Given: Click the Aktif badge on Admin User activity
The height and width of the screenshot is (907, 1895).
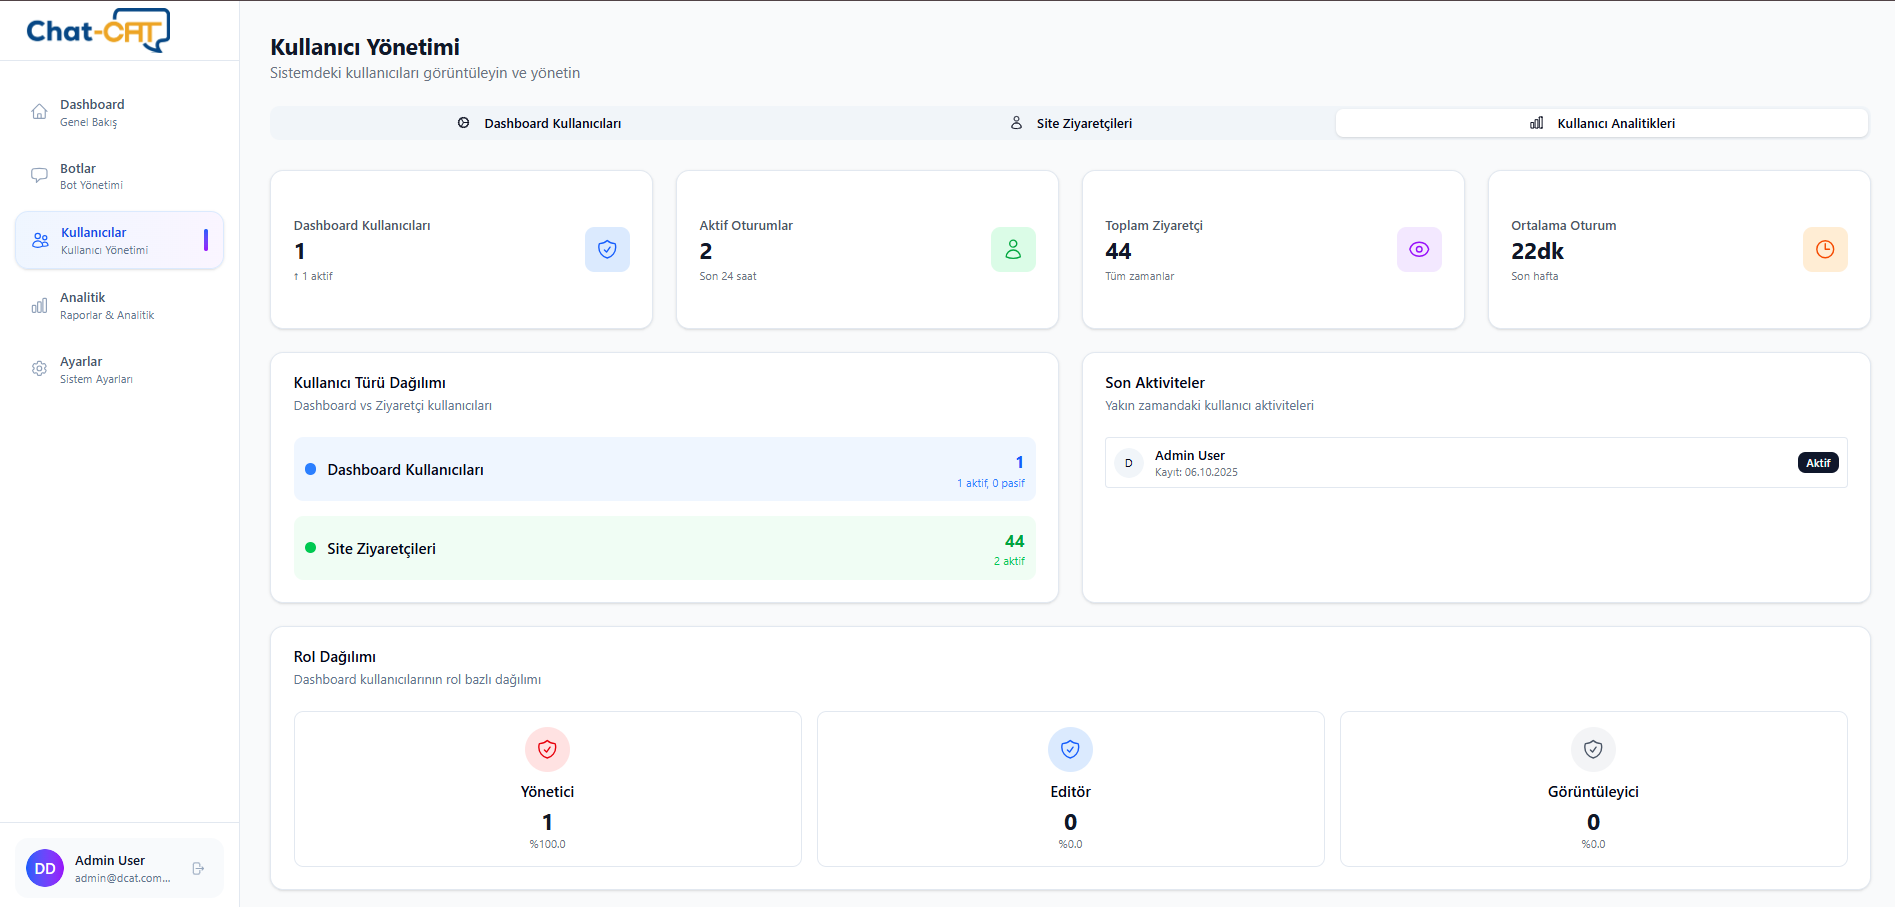Looking at the screenshot, I should (1818, 462).
